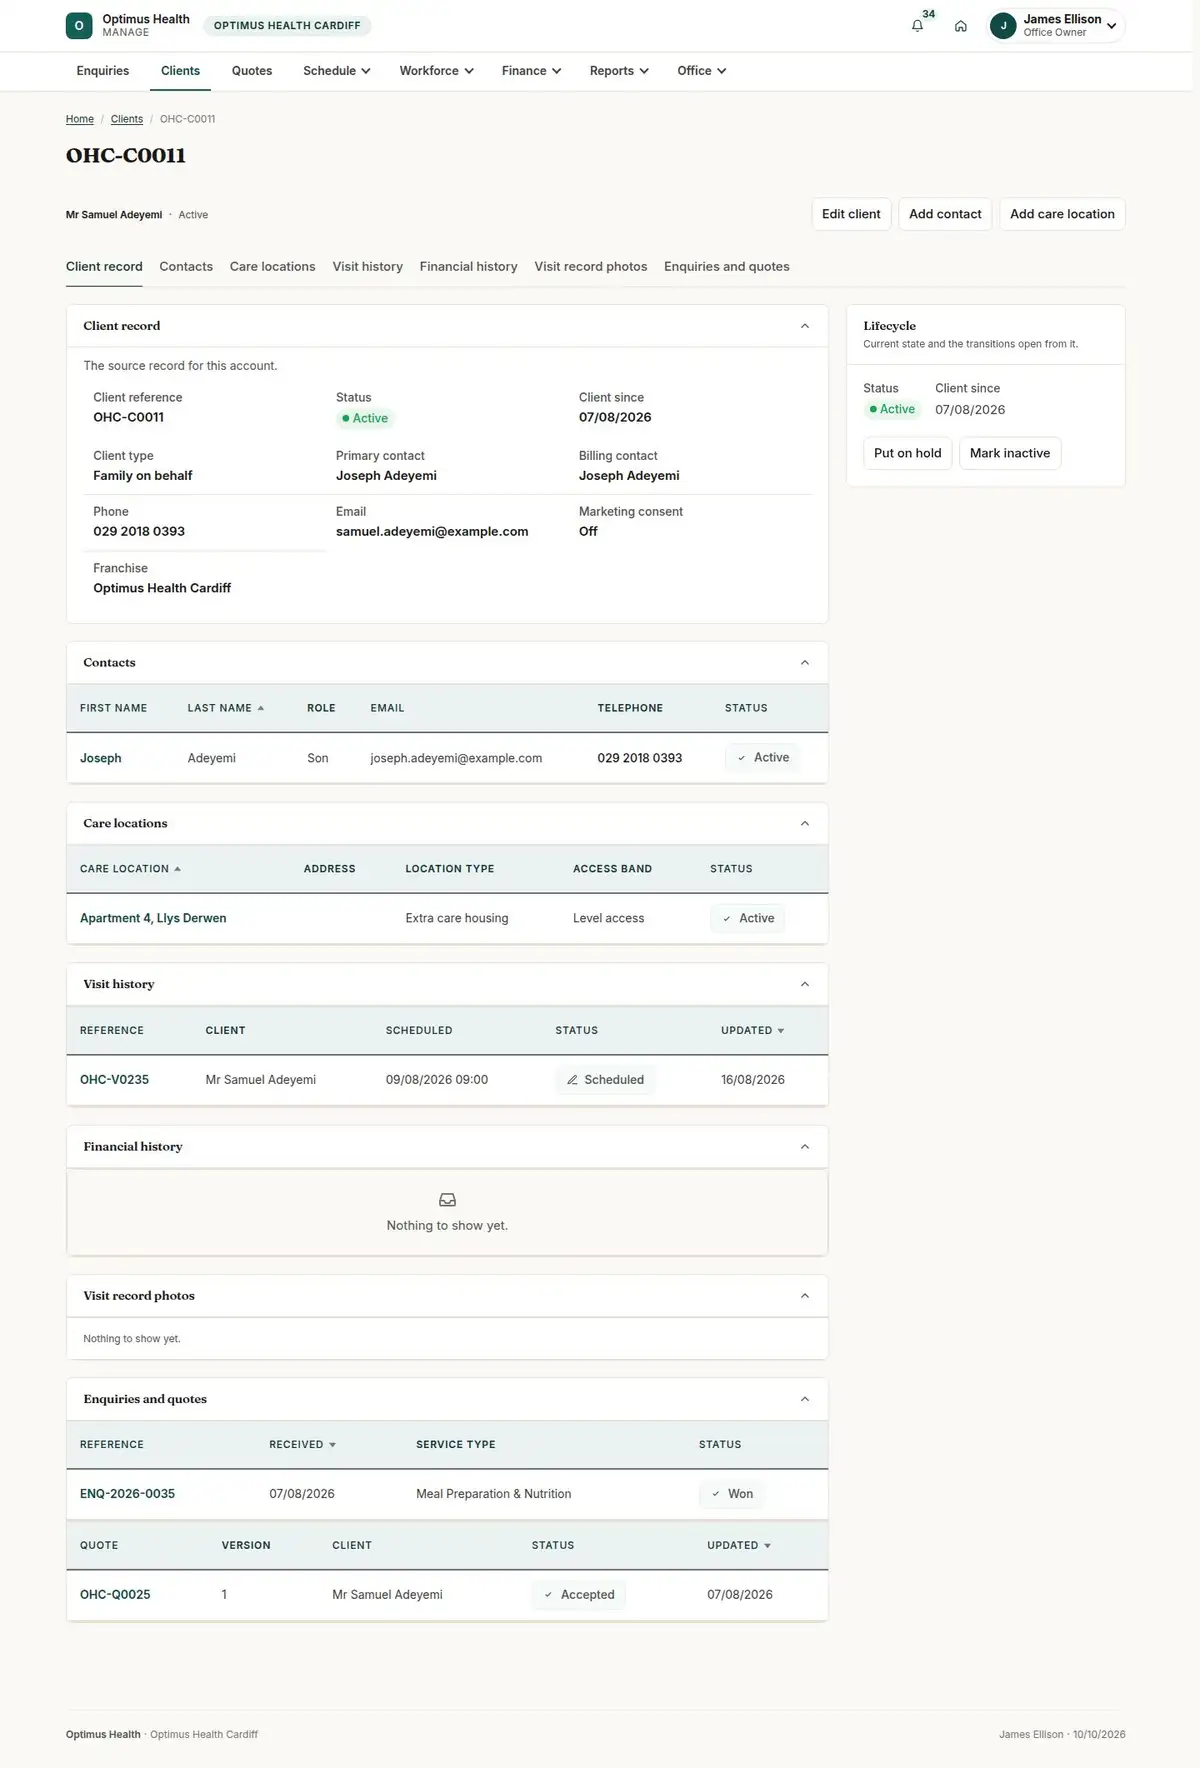The width and height of the screenshot is (1200, 1768).
Task: Click the Optimus Health logo icon
Action: tap(79, 26)
